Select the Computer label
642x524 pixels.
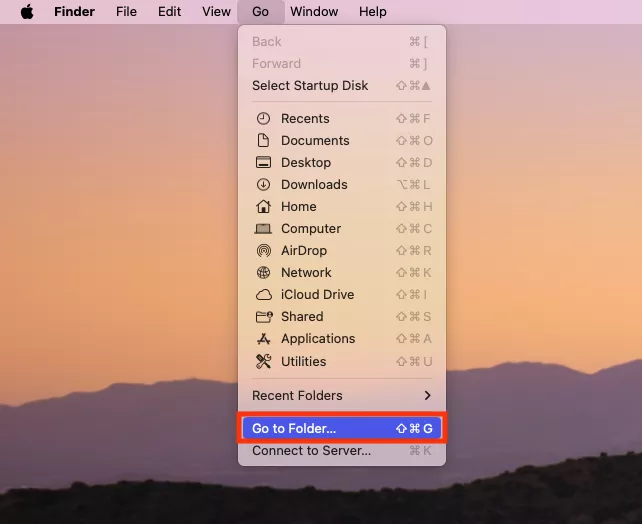point(311,228)
